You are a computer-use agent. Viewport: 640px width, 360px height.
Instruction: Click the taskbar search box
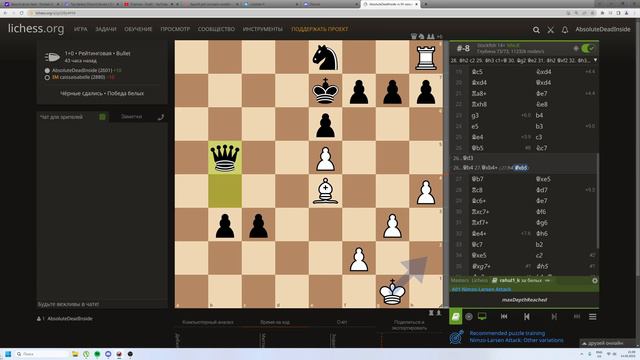[42, 354]
